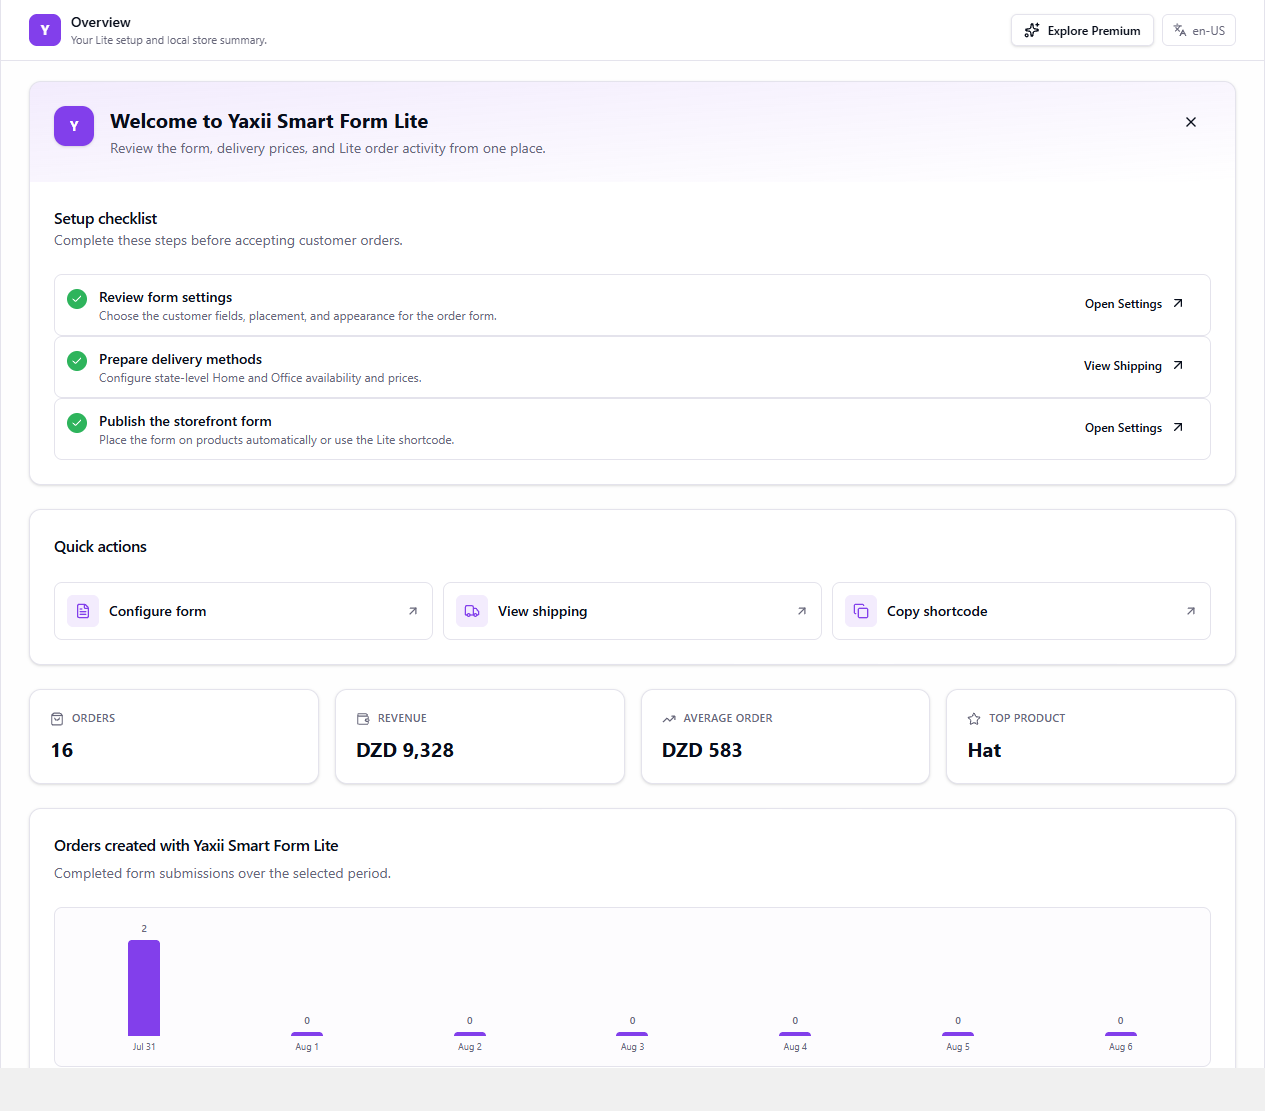Click the Setup checklist heading
The width and height of the screenshot is (1265, 1111).
106,218
